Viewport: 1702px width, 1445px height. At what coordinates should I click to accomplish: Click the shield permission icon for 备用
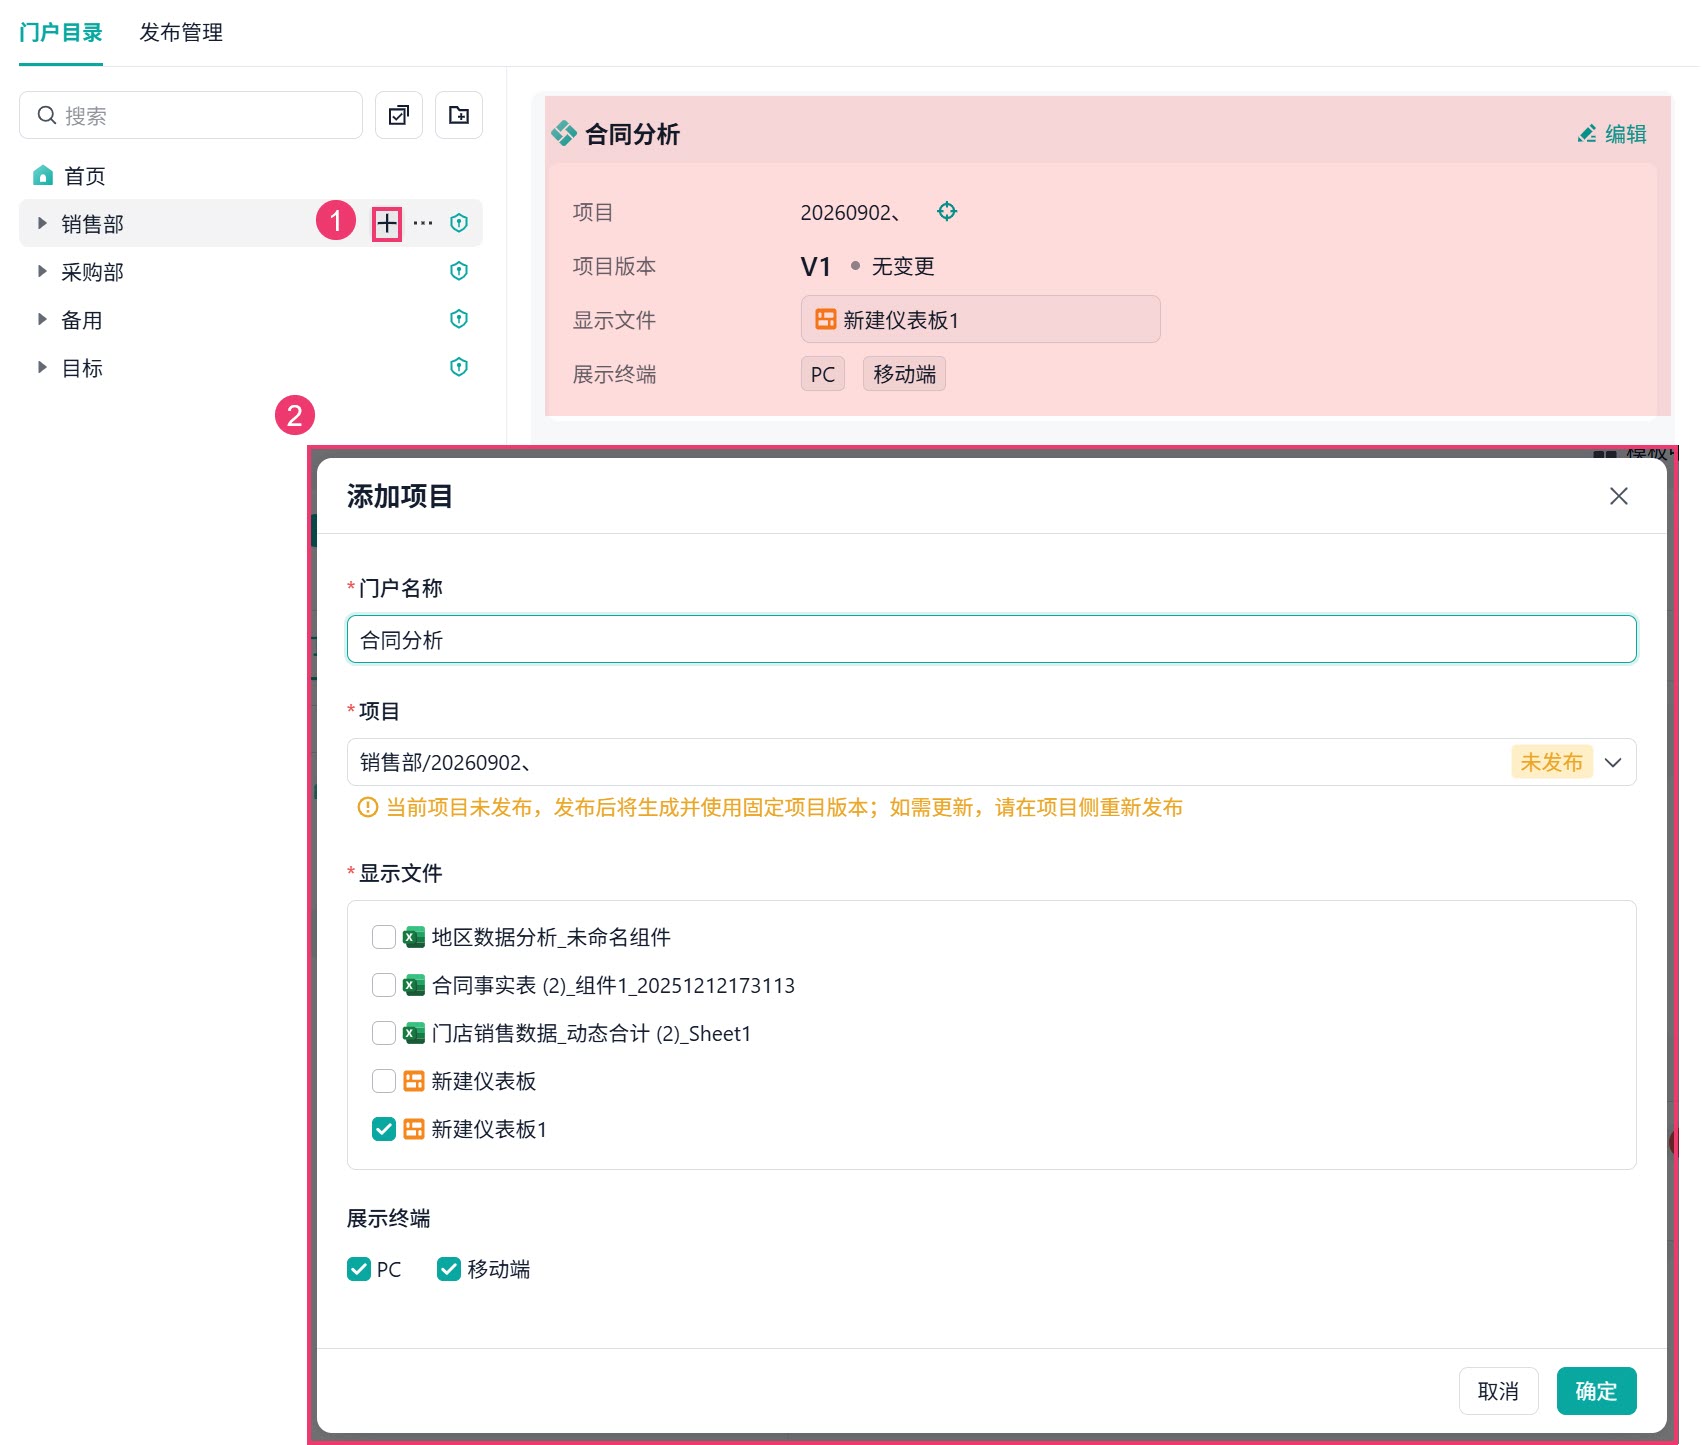459,319
